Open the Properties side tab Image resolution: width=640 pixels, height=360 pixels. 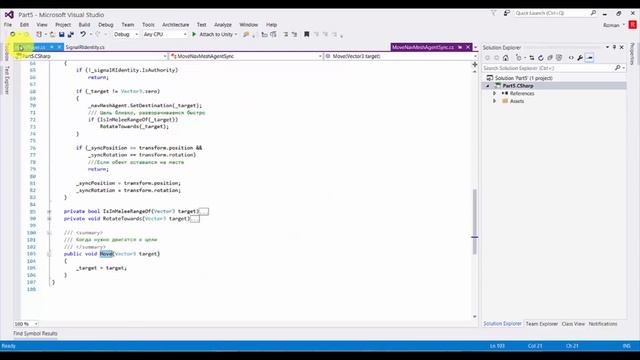click(x=632, y=53)
